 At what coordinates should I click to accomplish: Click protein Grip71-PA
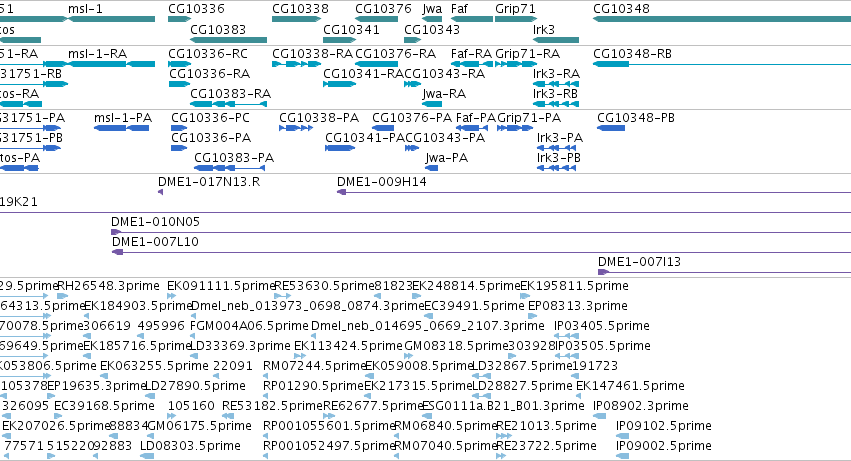[x=515, y=128]
